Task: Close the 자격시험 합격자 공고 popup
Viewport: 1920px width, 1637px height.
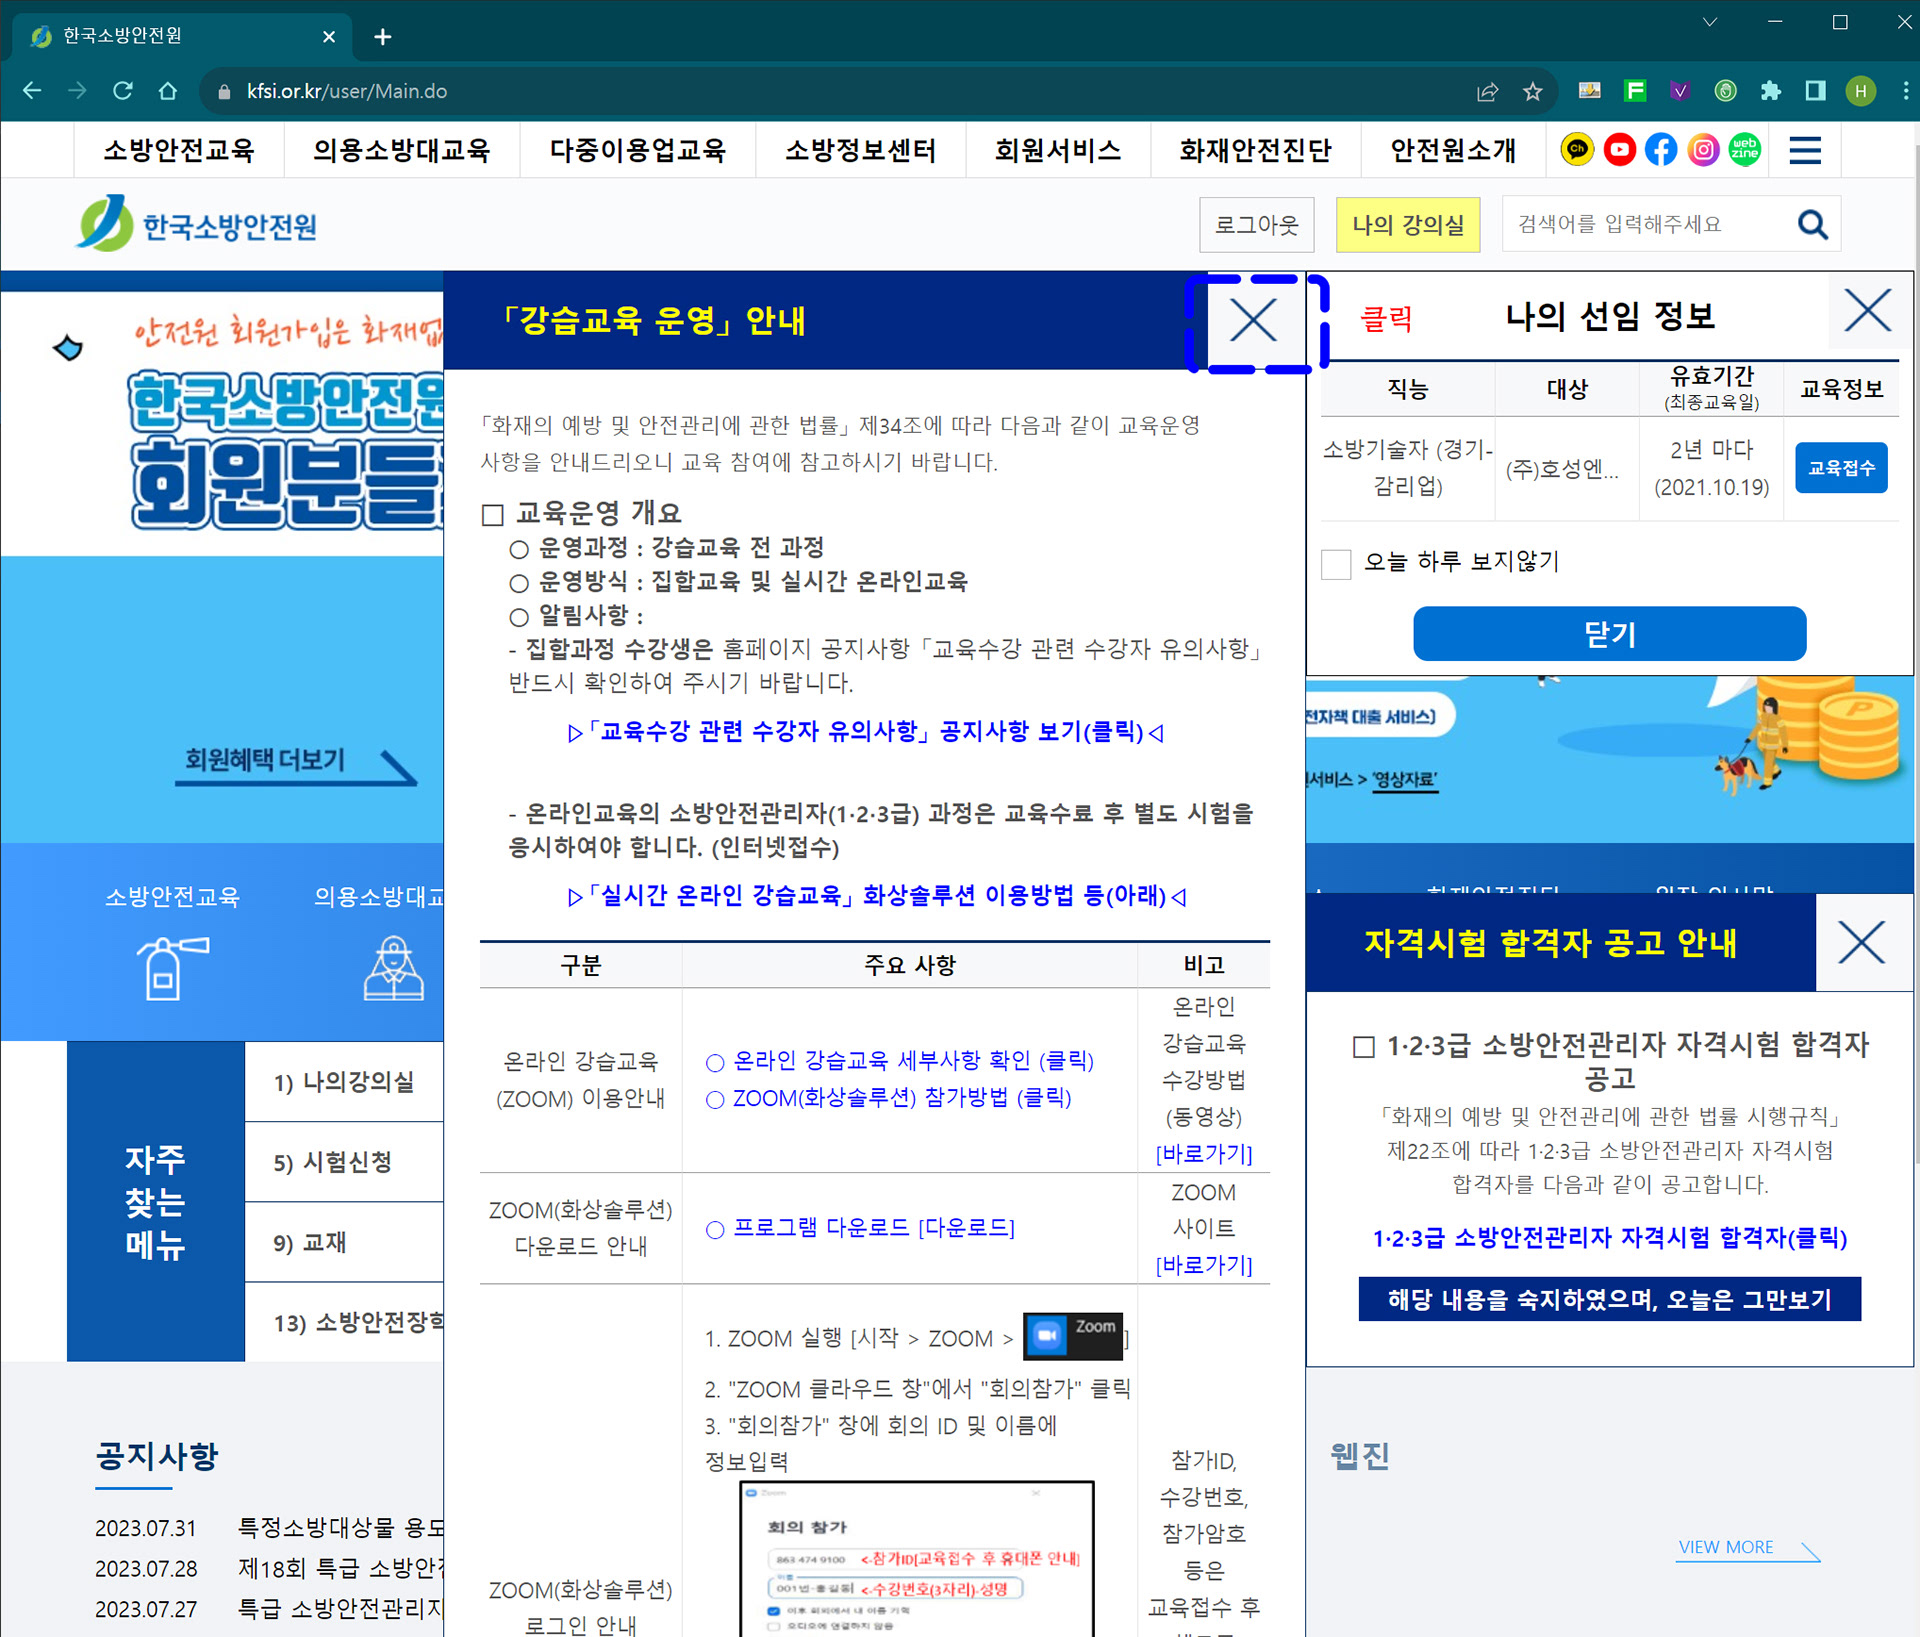Action: pyautogui.click(x=1861, y=942)
